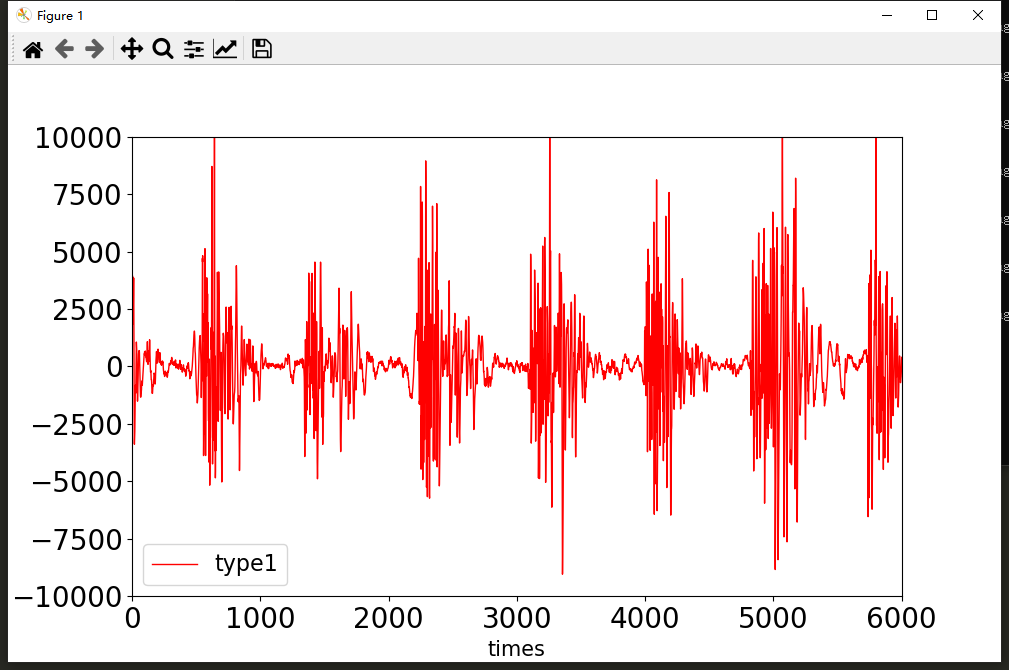Click the 'type1' legend label
Screen dimensions: 1009x670
245,564
